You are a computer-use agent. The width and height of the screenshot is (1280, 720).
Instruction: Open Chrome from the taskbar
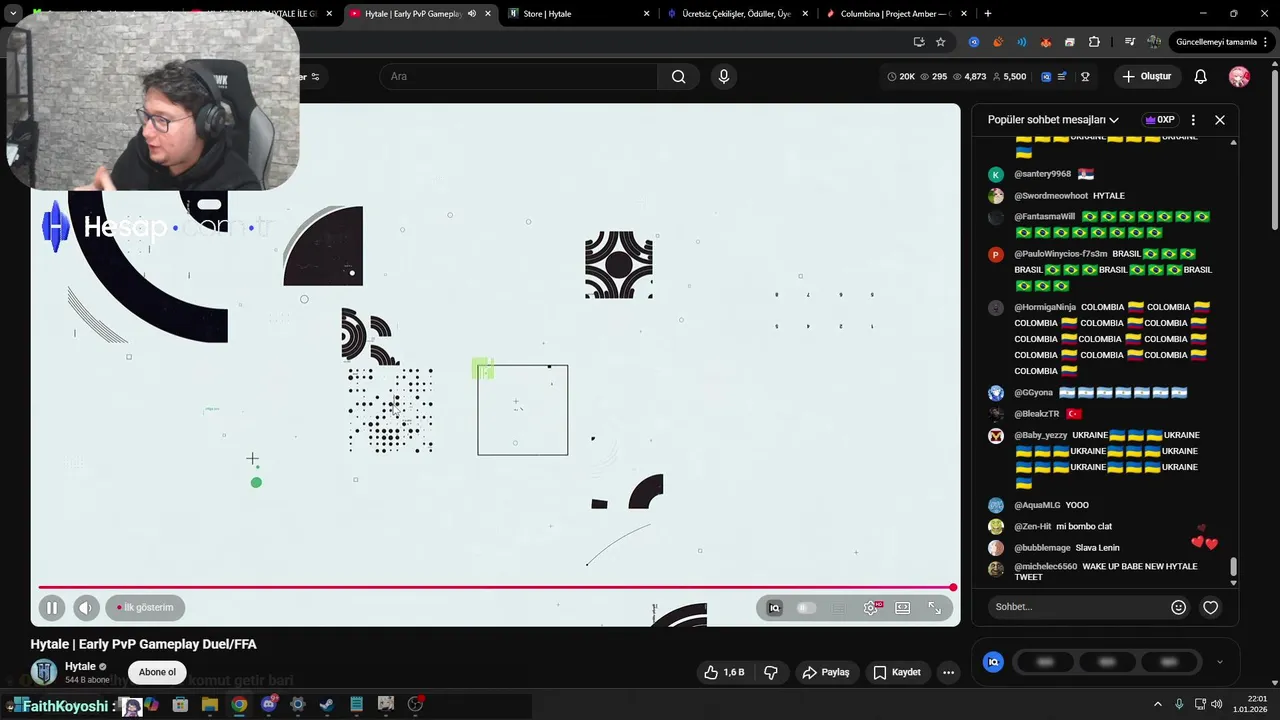[x=239, y=705]
